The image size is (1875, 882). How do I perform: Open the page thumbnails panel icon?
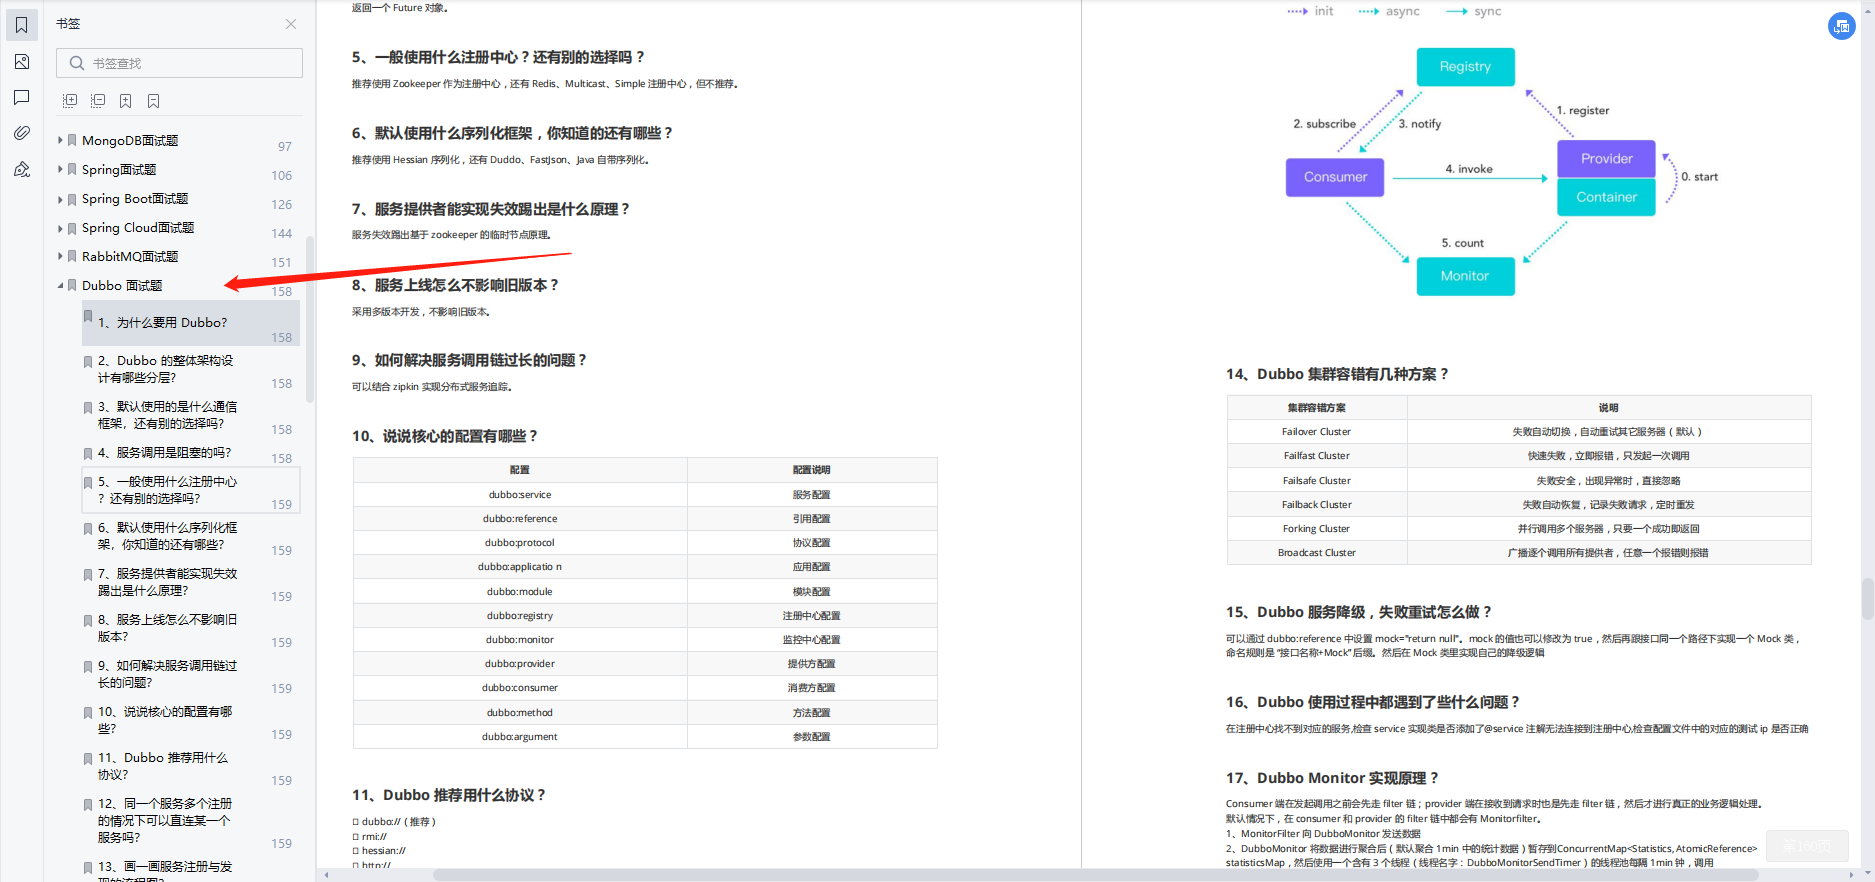pos(21,62)
